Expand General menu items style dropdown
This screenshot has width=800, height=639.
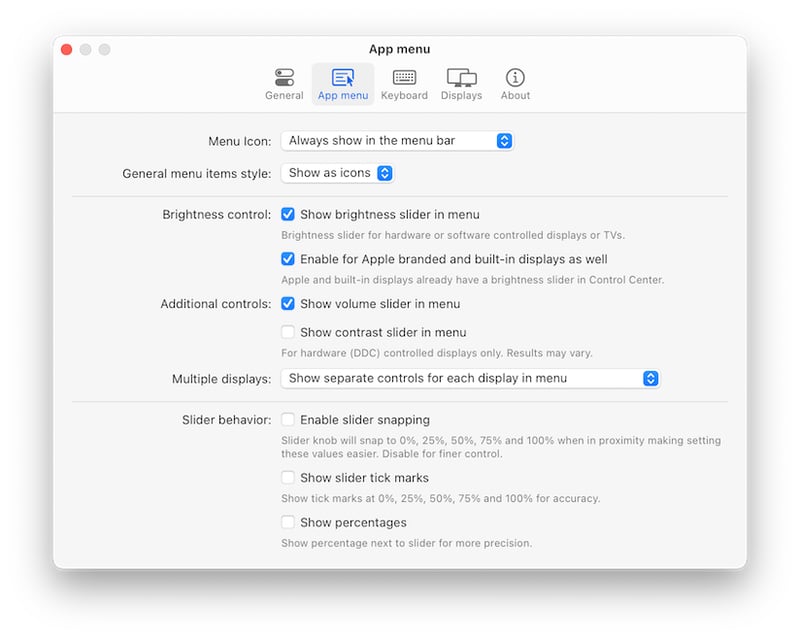pyautogui.click(x=337, y=173)
